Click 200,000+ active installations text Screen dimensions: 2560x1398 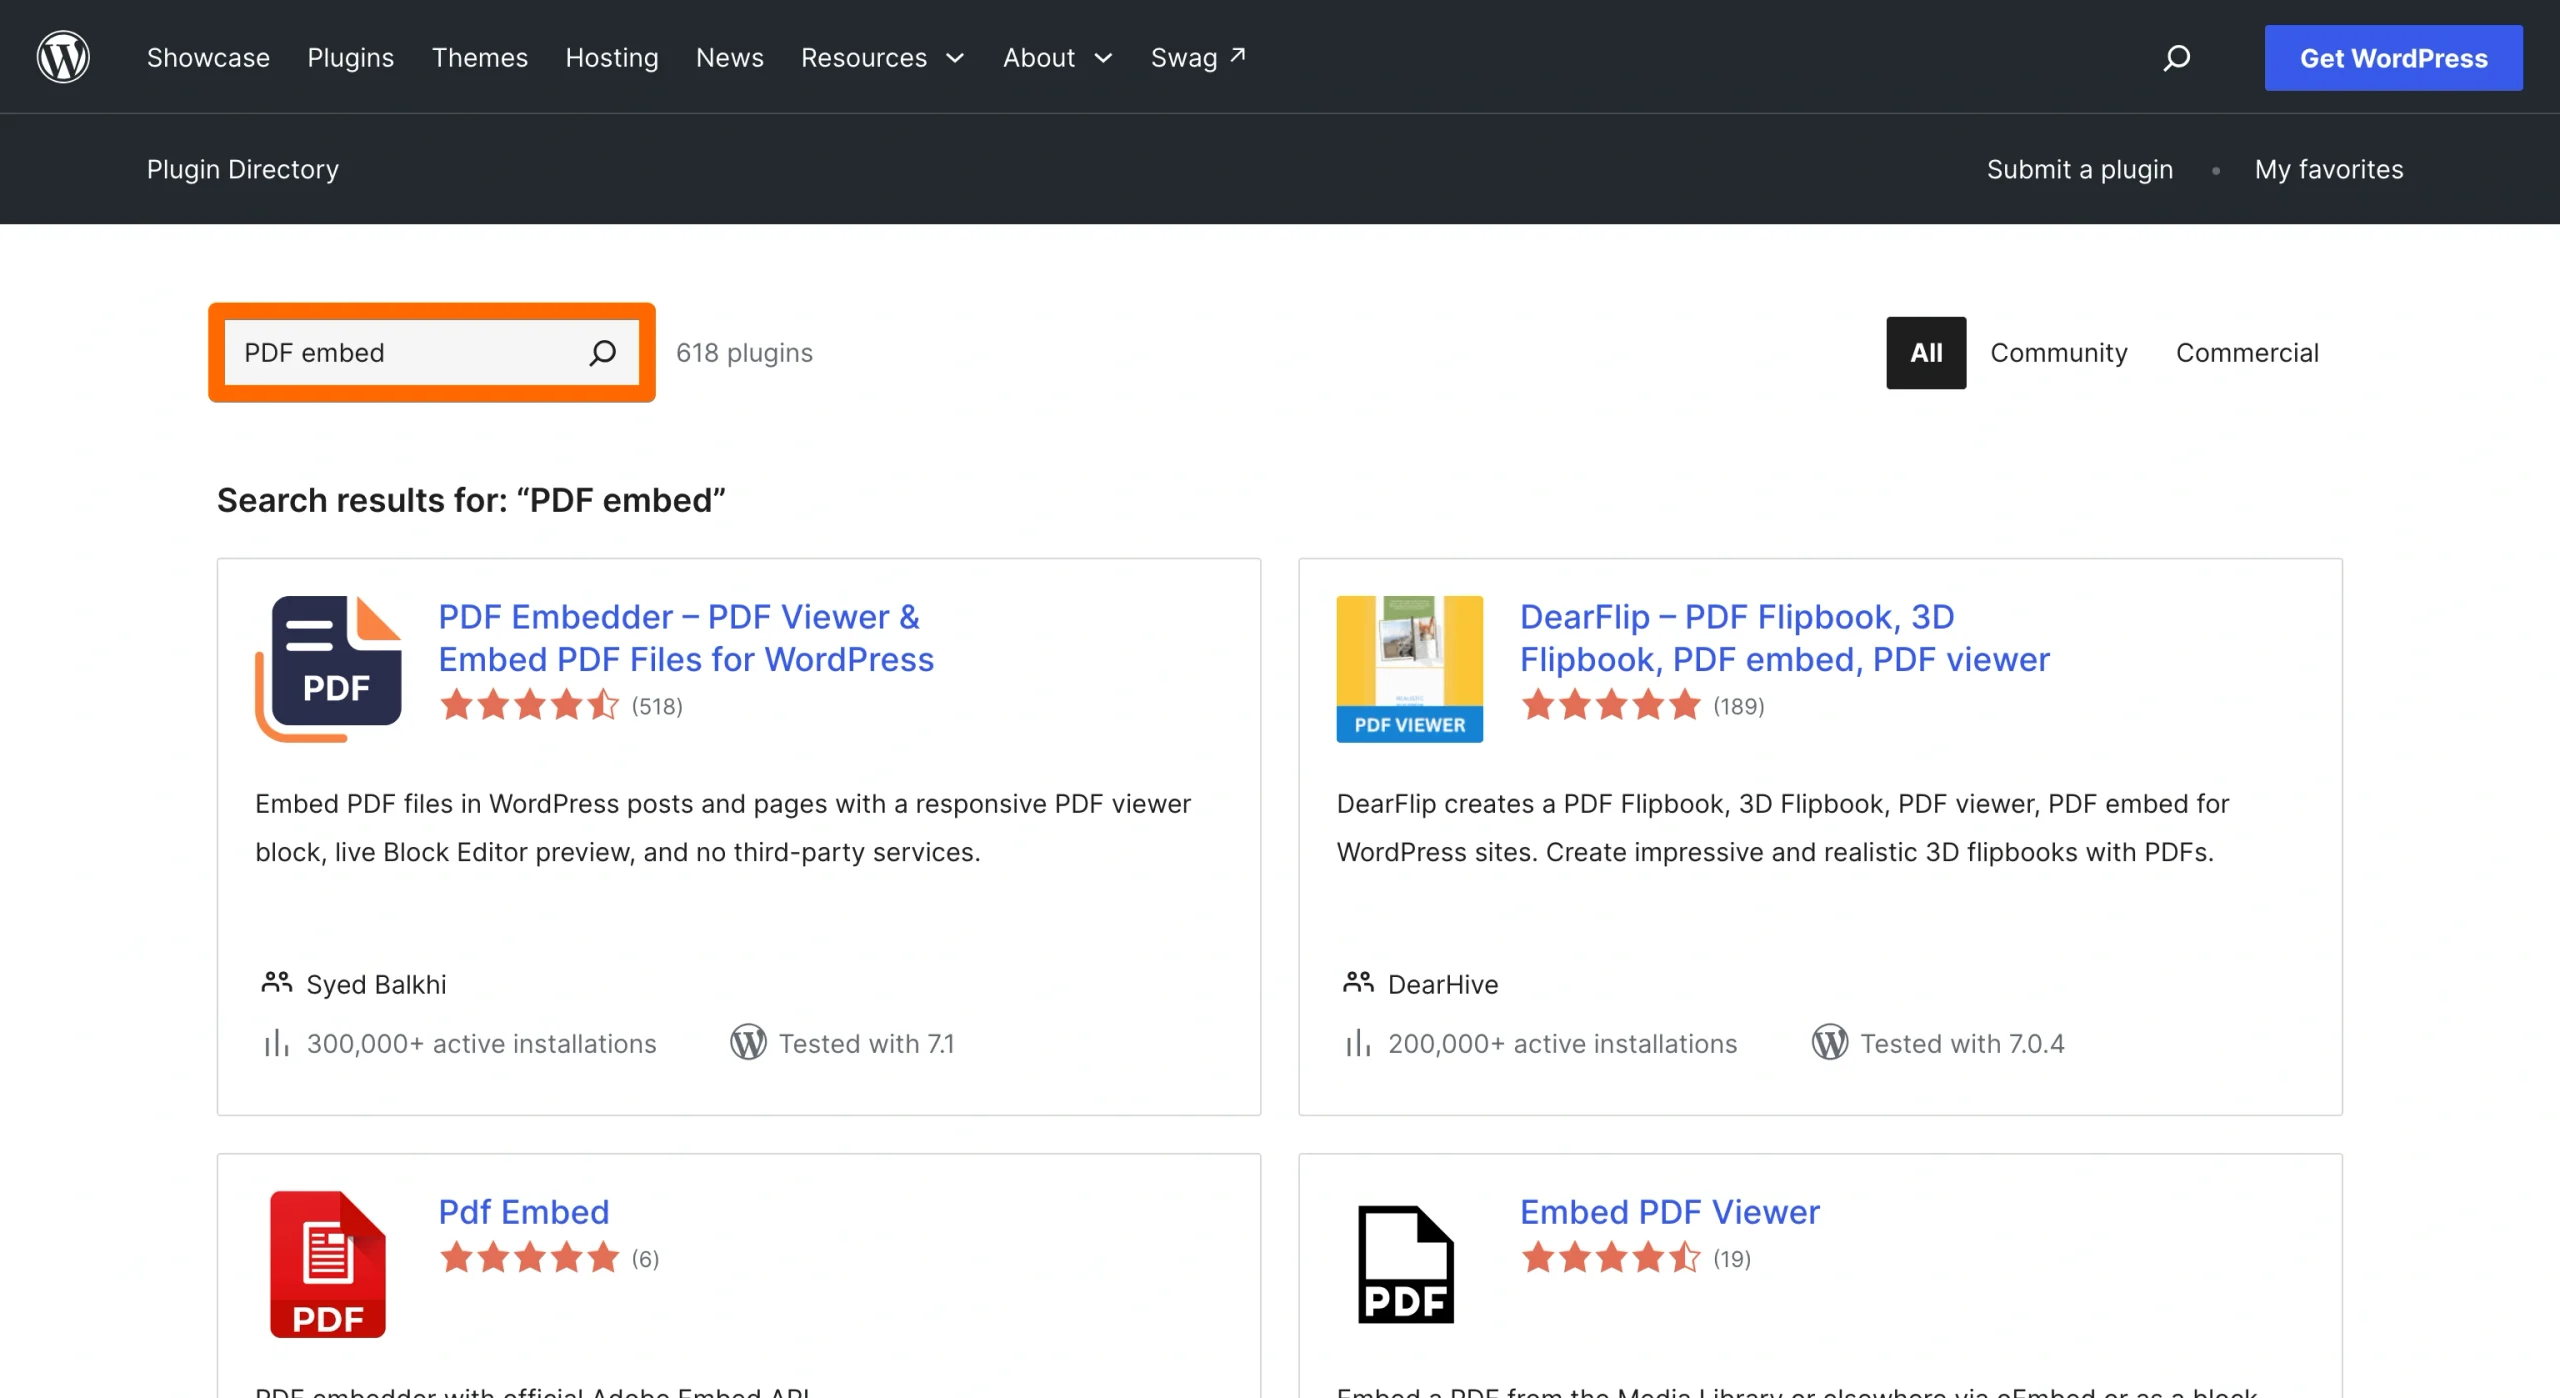(1562, 1043)
